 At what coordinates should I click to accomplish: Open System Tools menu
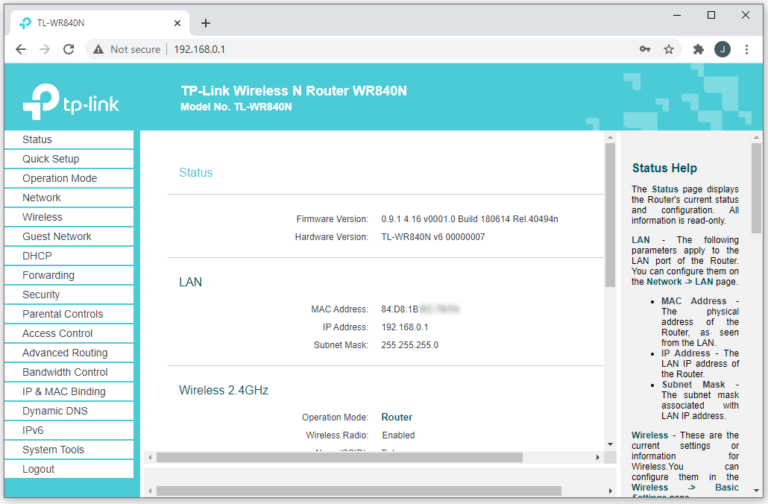pyautogui.click(x=69, y=450)
